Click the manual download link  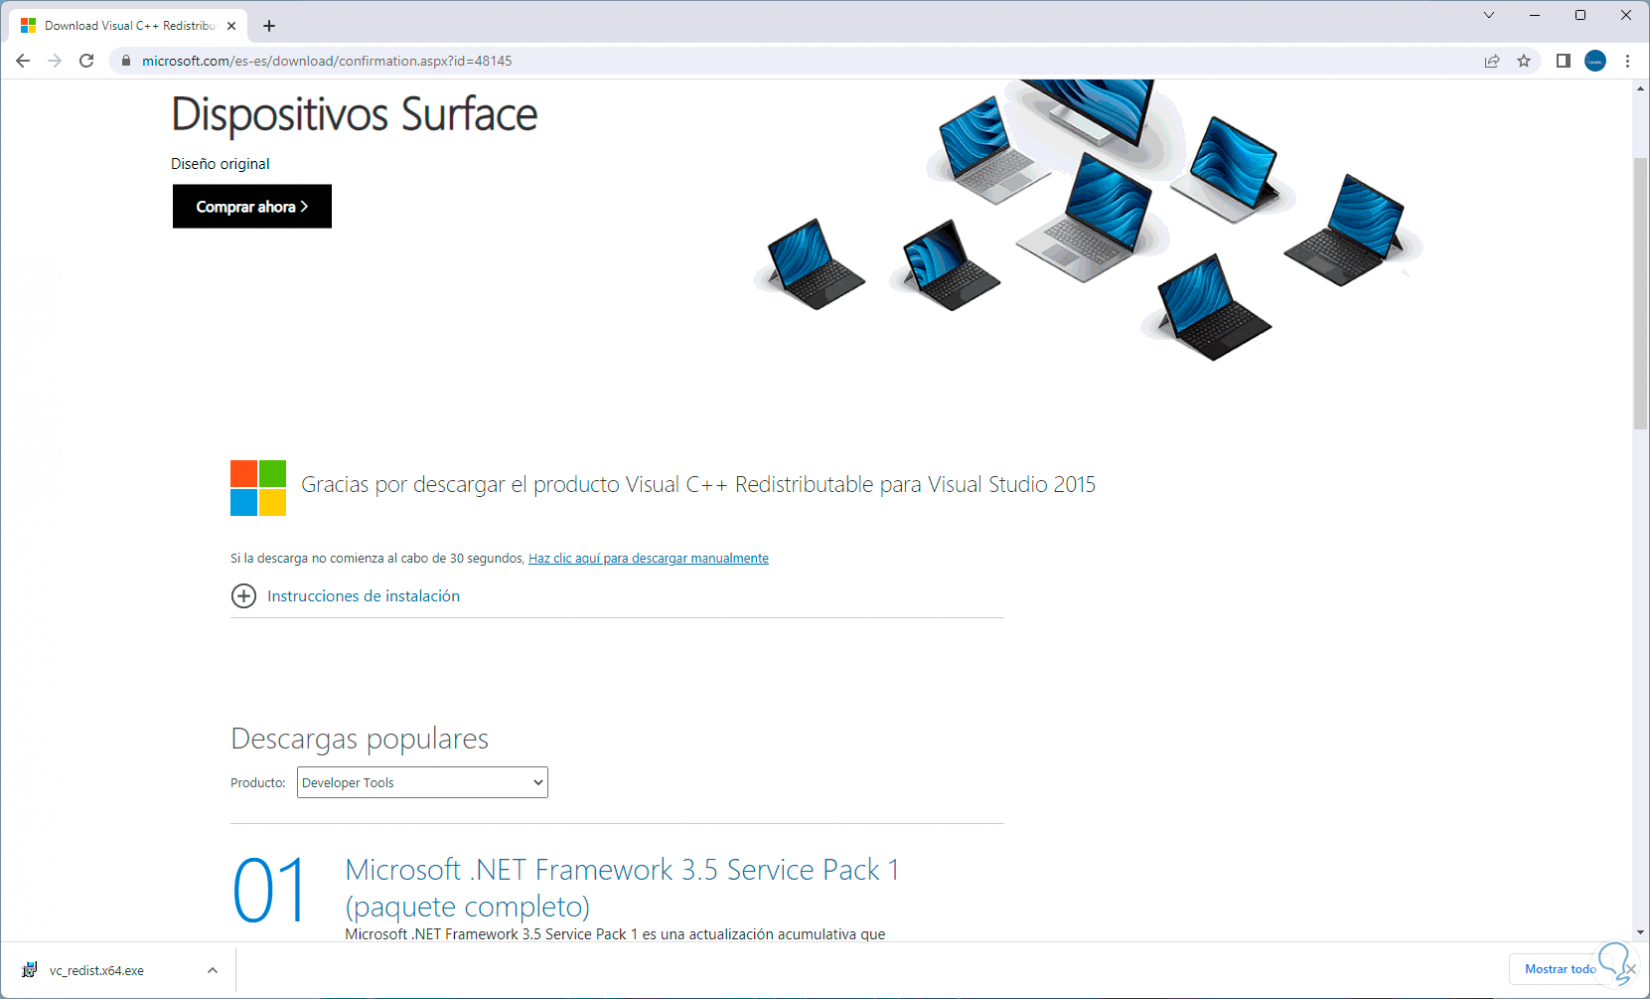coord(648,558)
